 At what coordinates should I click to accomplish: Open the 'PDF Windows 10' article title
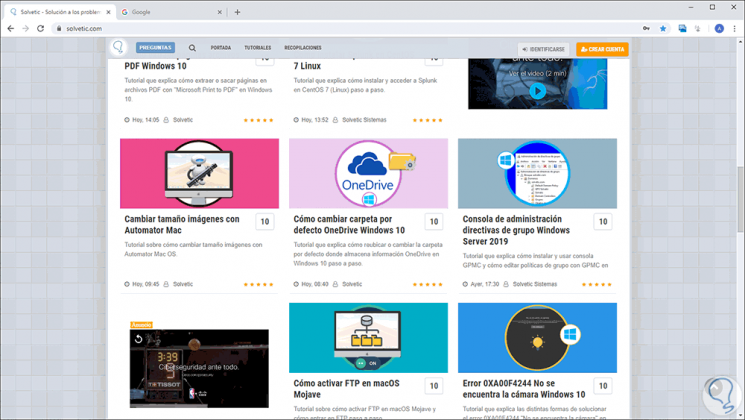pos(155,66)
